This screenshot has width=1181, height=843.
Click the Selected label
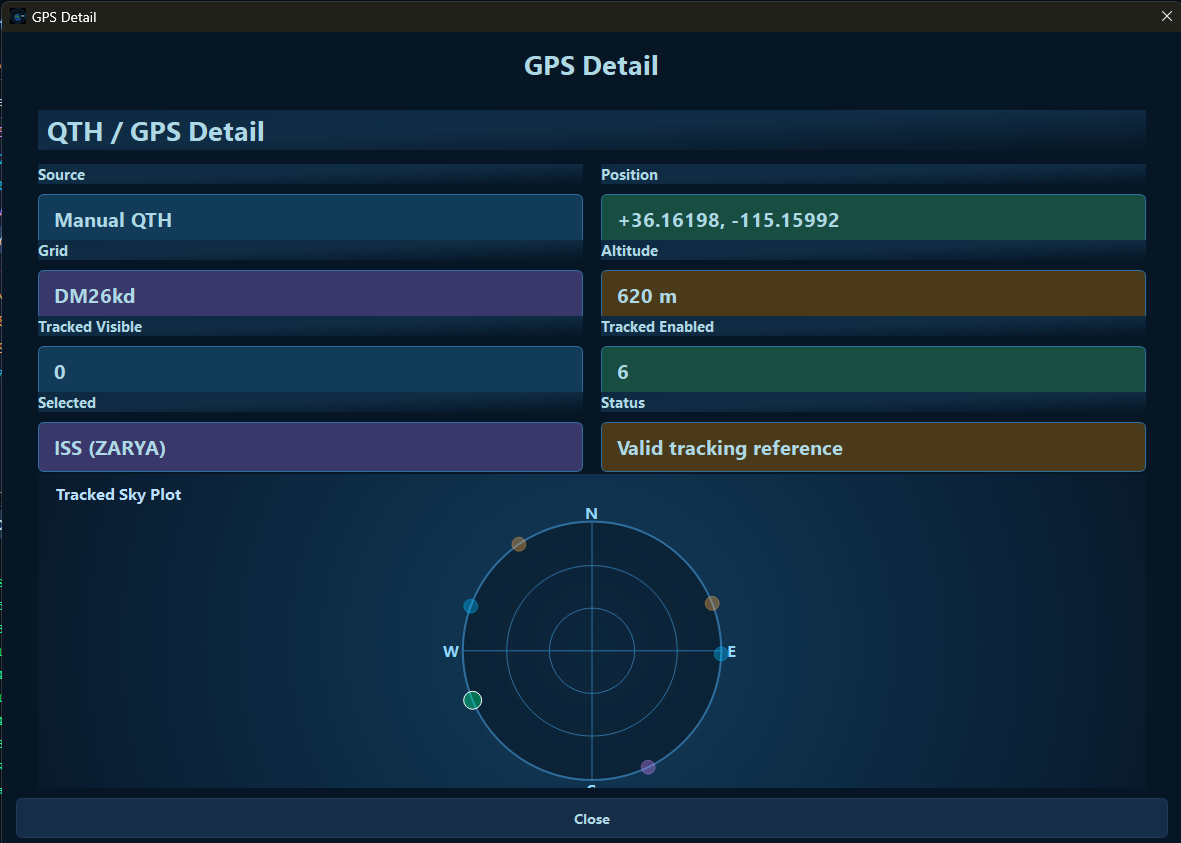(67, 402)
